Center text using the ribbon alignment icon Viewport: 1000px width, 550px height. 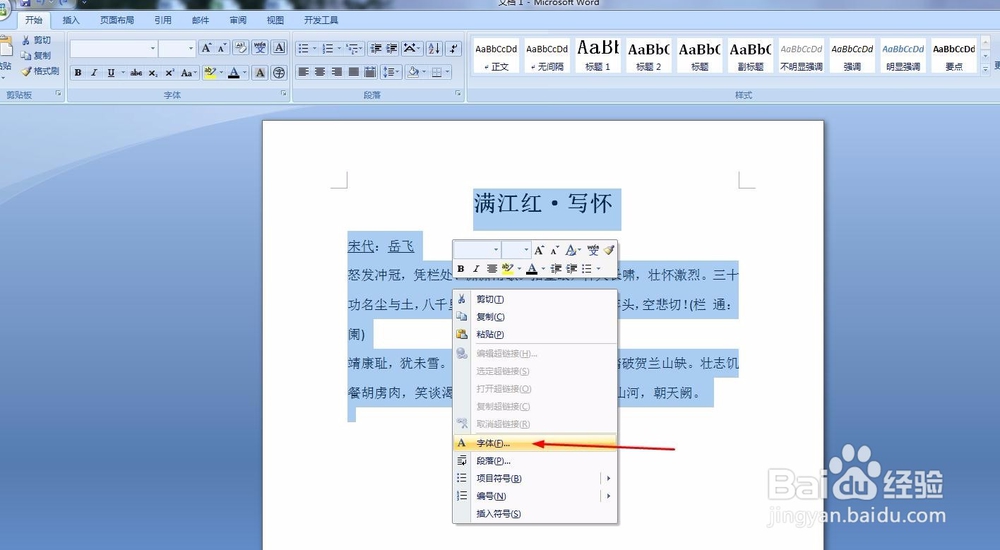[320, 72]
